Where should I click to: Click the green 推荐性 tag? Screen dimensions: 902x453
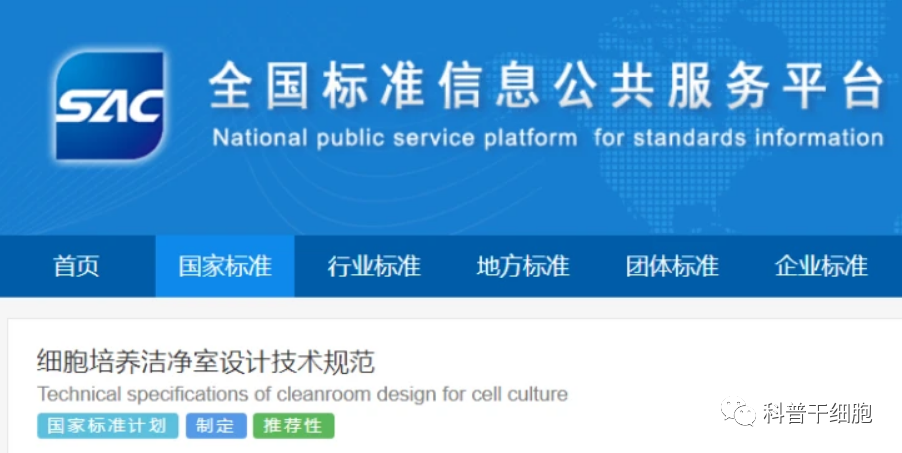click(x=293, y=426)
